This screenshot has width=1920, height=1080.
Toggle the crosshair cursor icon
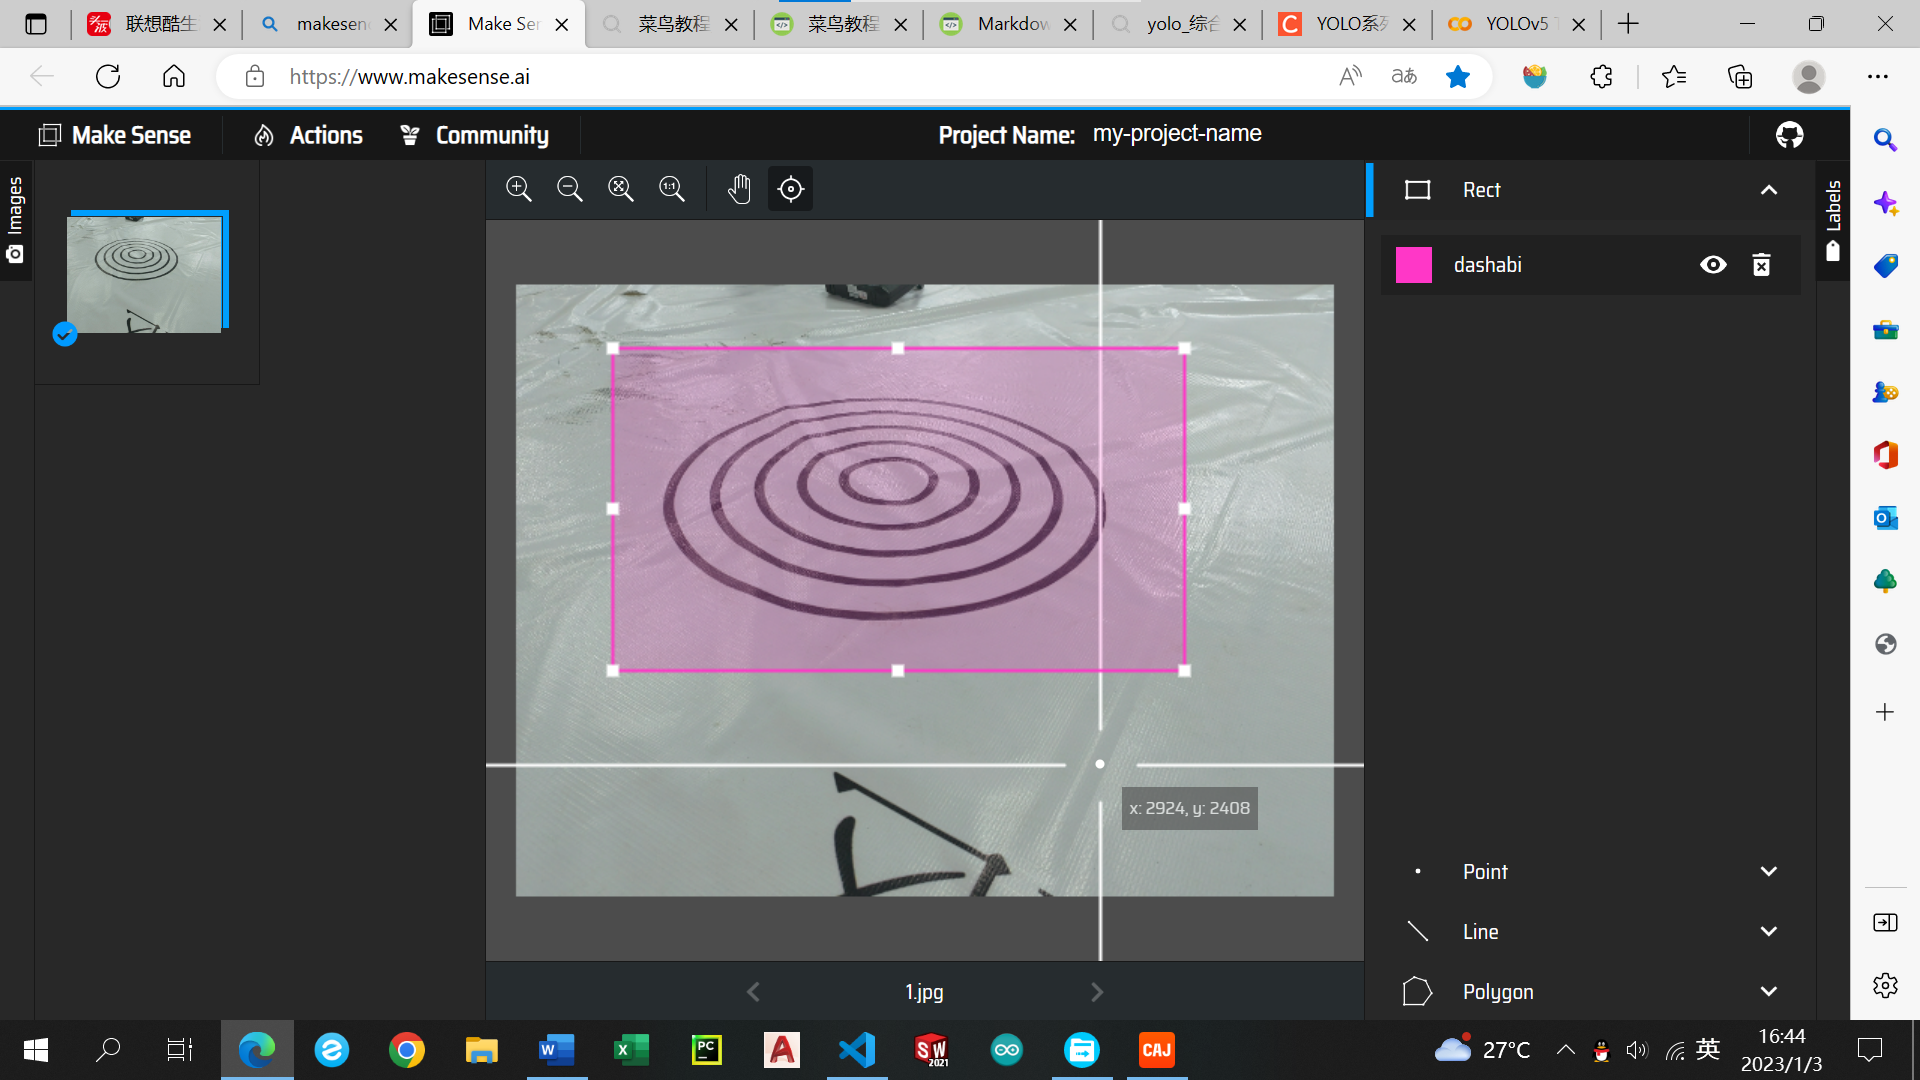point(790,189)
